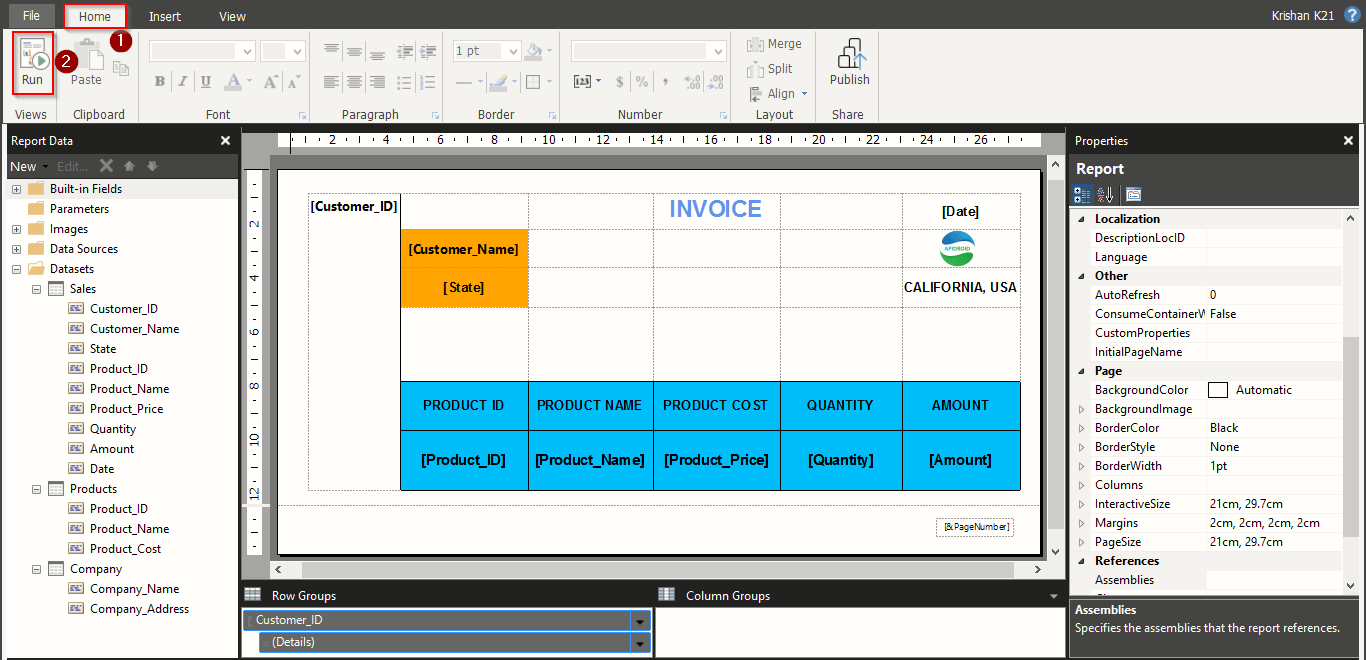
Task: Split the selected cell
Action: (x=770, y=68)
